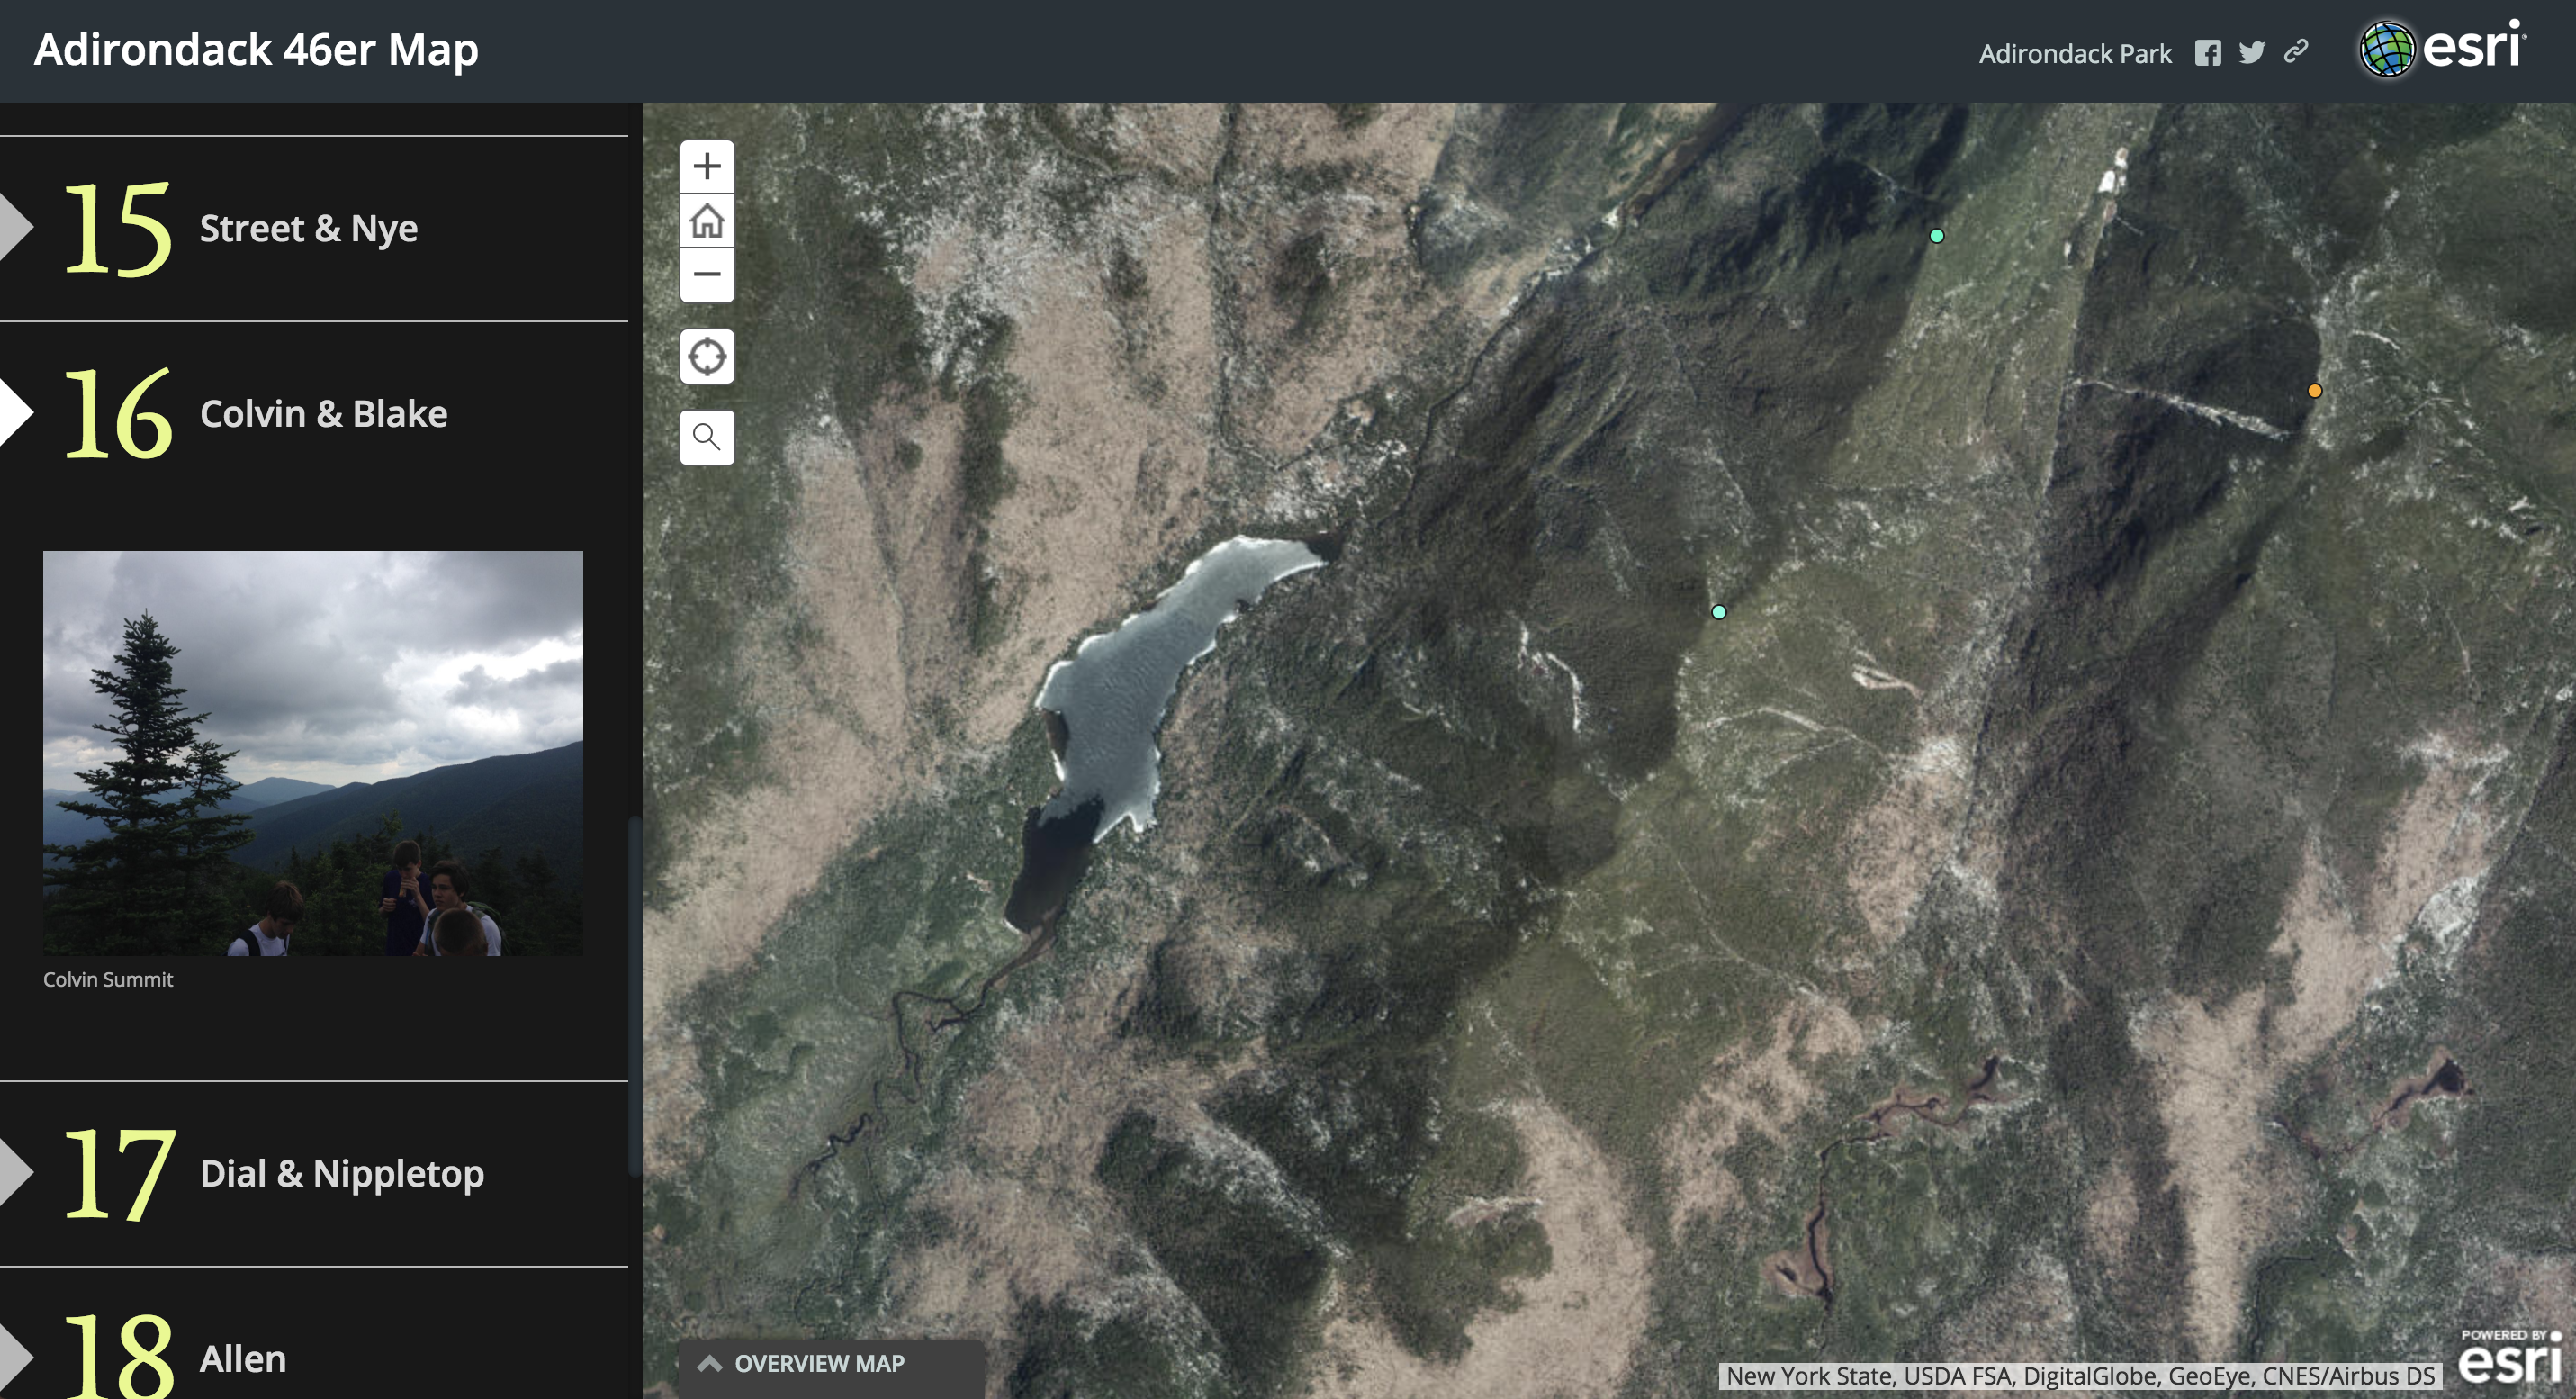Viewport: 2576px width, 1399px height.
Task: Share on Facebook icon
Action: point(2207,53)
